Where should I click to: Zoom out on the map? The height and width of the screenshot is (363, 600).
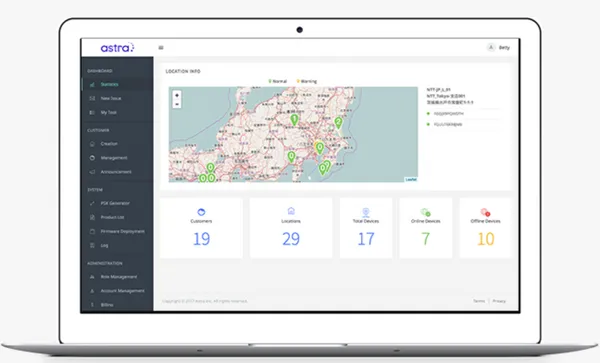click(177, 104)
